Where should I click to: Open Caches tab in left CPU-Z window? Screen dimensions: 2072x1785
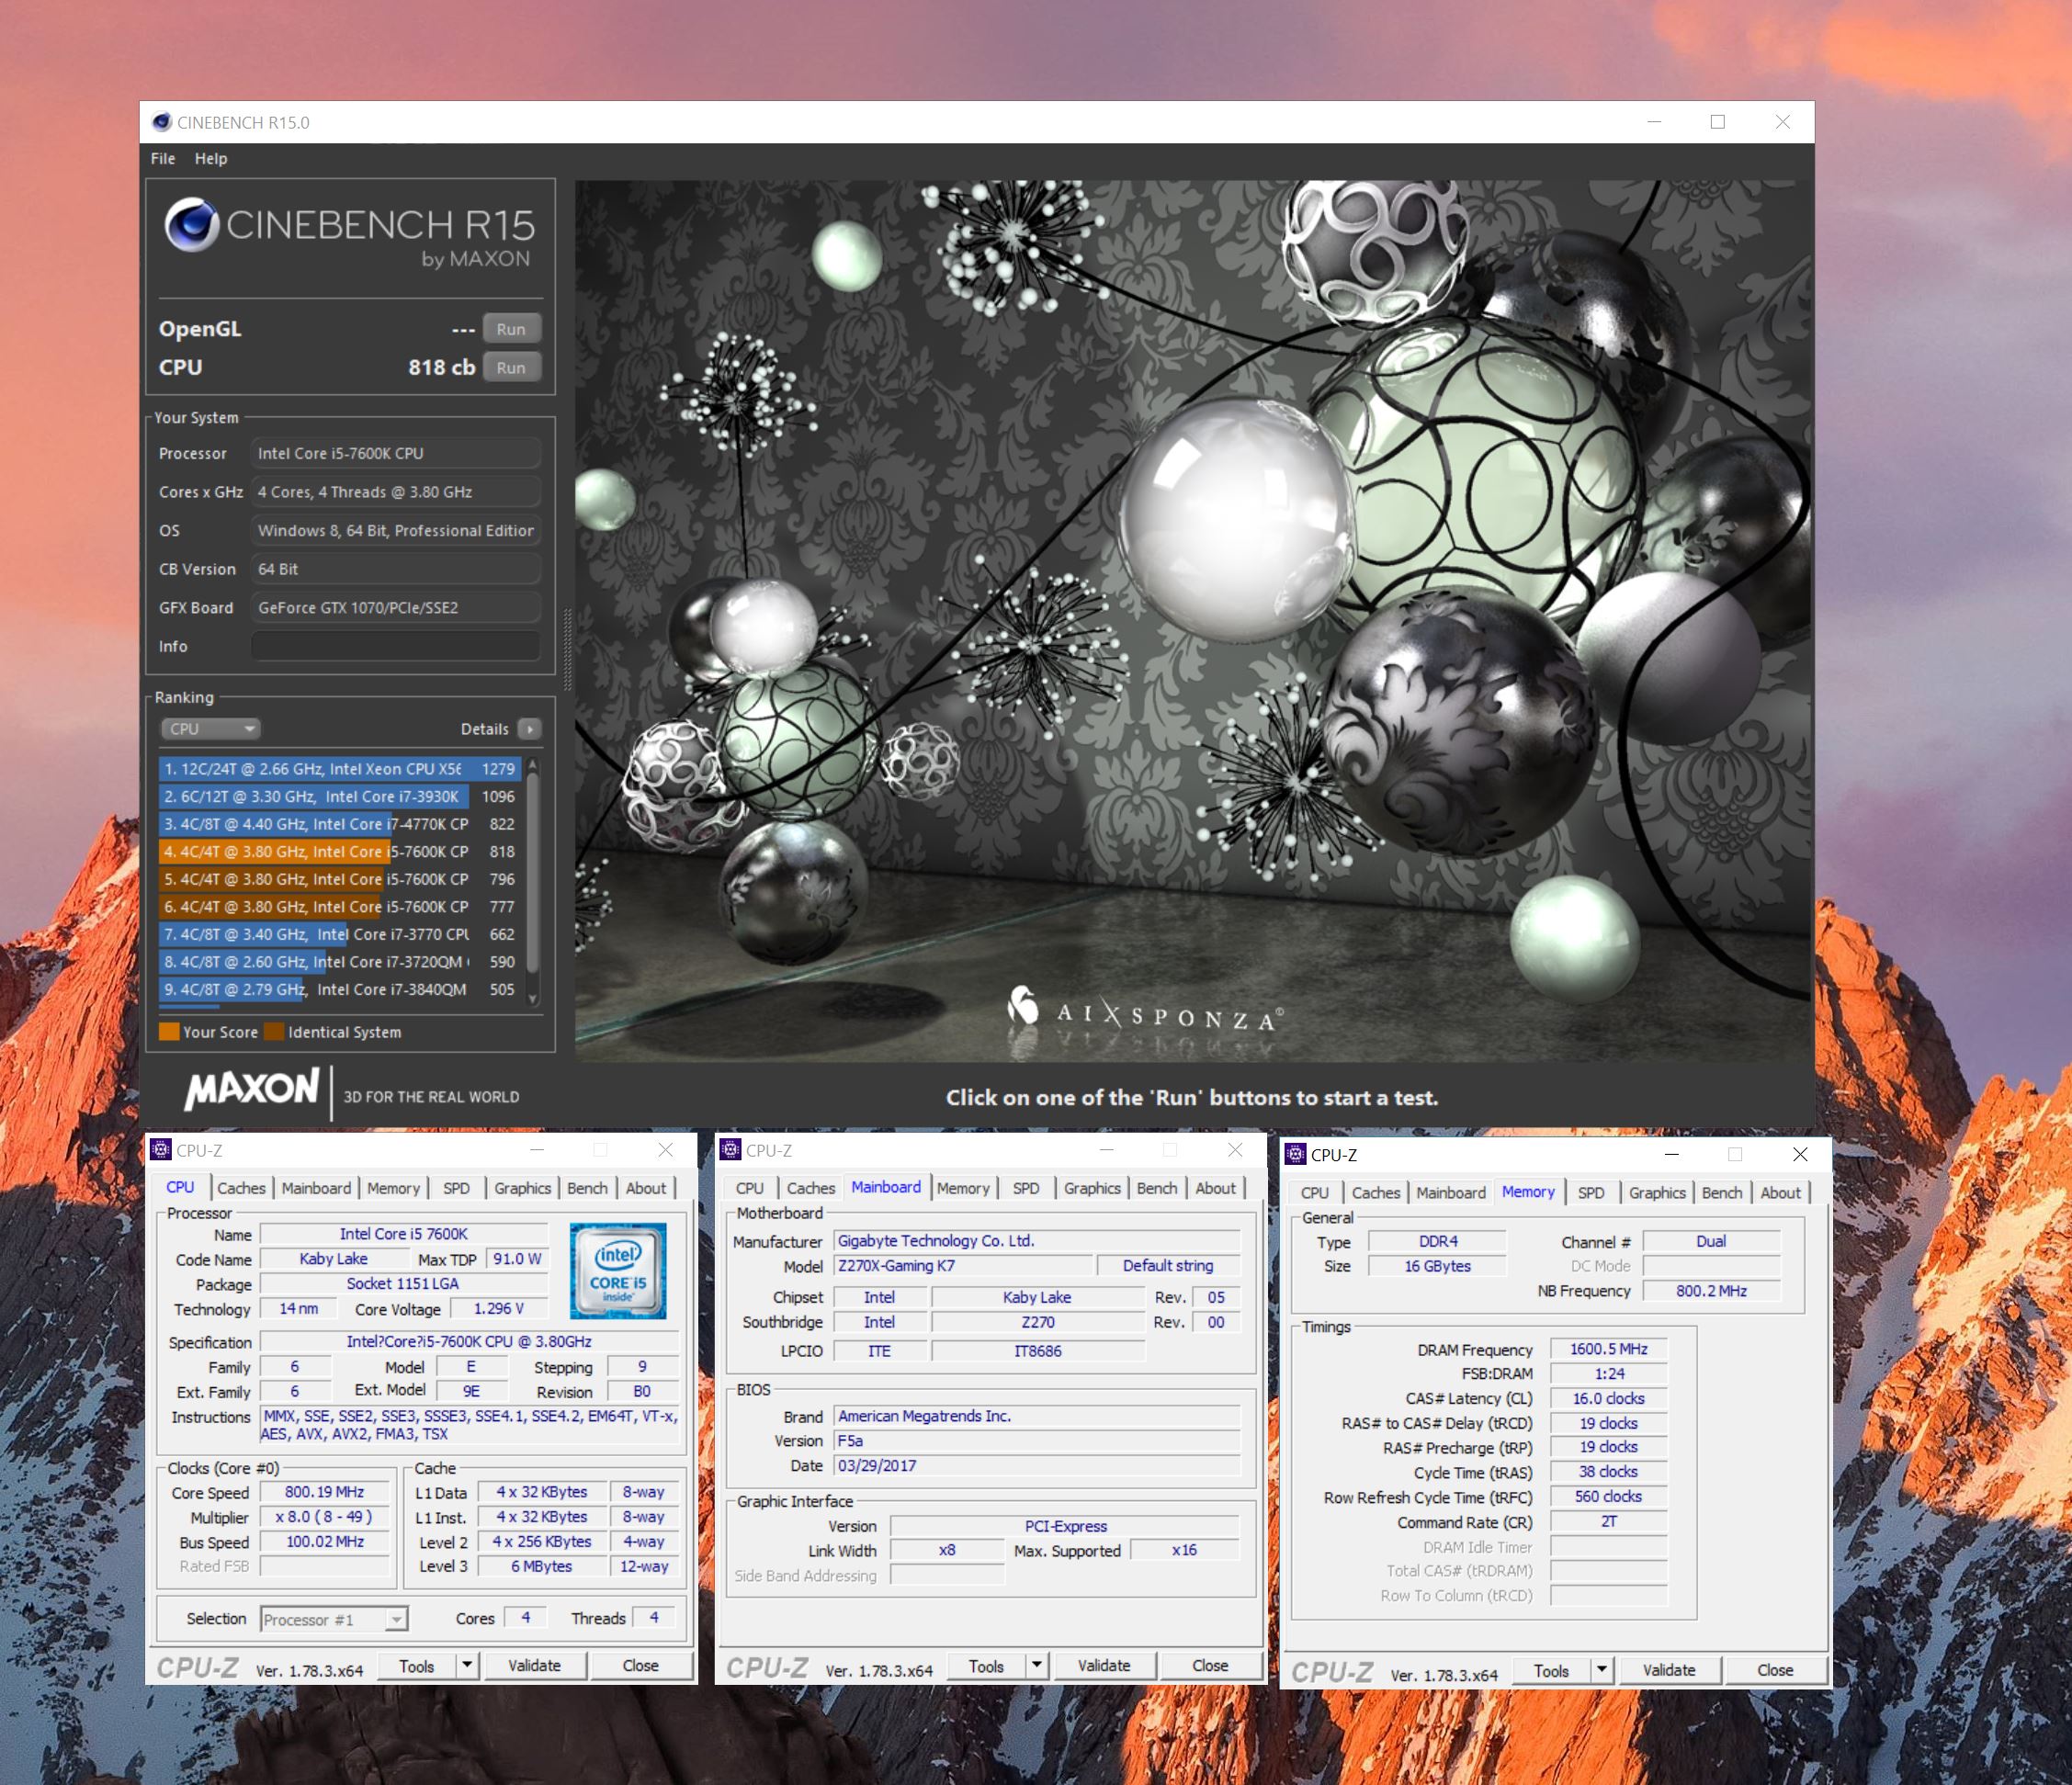[241, 1188]
